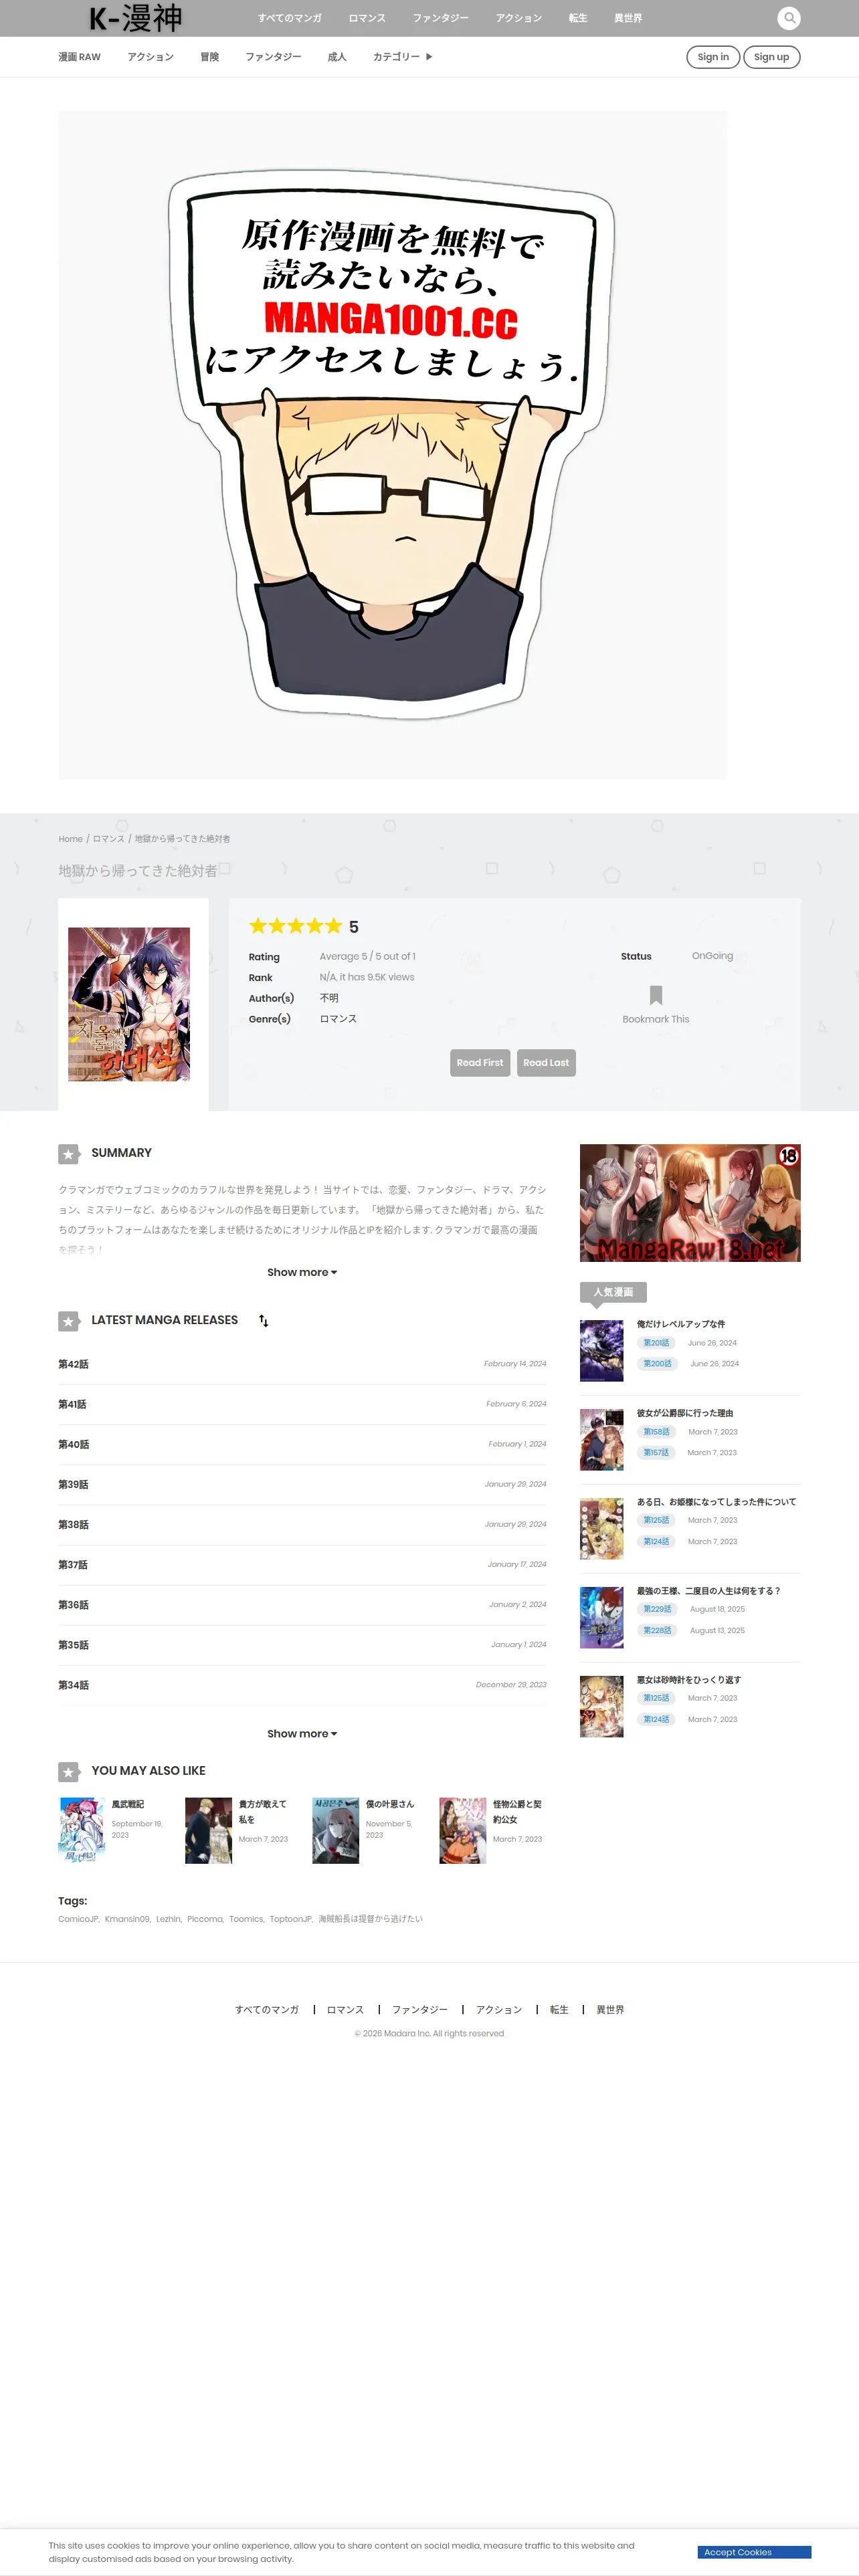The width and height of the screenshot is (859, 2576).
Task: Click the Read First button
Action: pos(480,1063)
